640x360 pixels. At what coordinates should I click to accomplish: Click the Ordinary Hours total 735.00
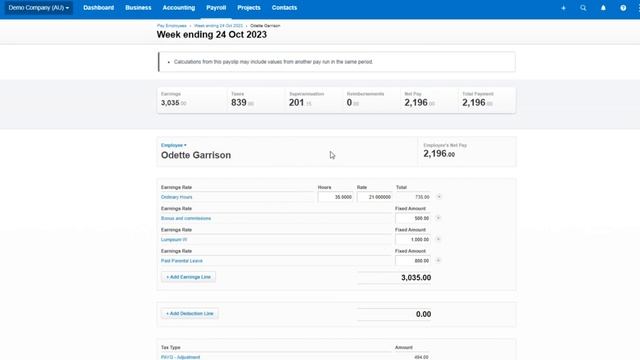pyautogui.click(x=422, y=197)
